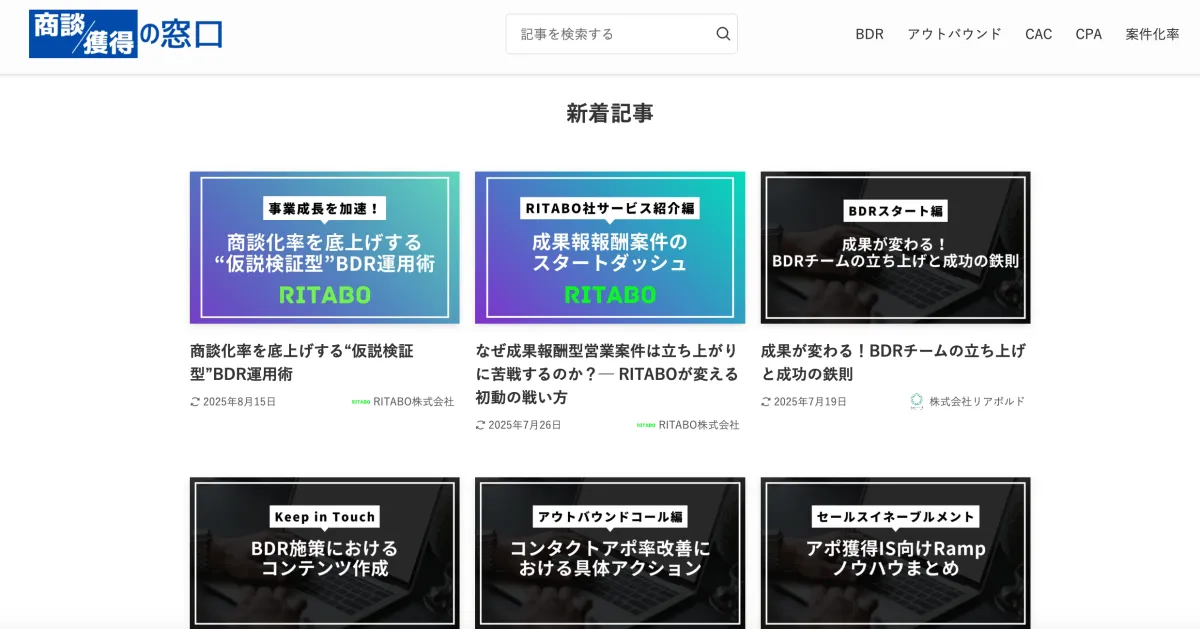
Task: Open the CPA navigation link
Action: click(x=1088, y=34)
